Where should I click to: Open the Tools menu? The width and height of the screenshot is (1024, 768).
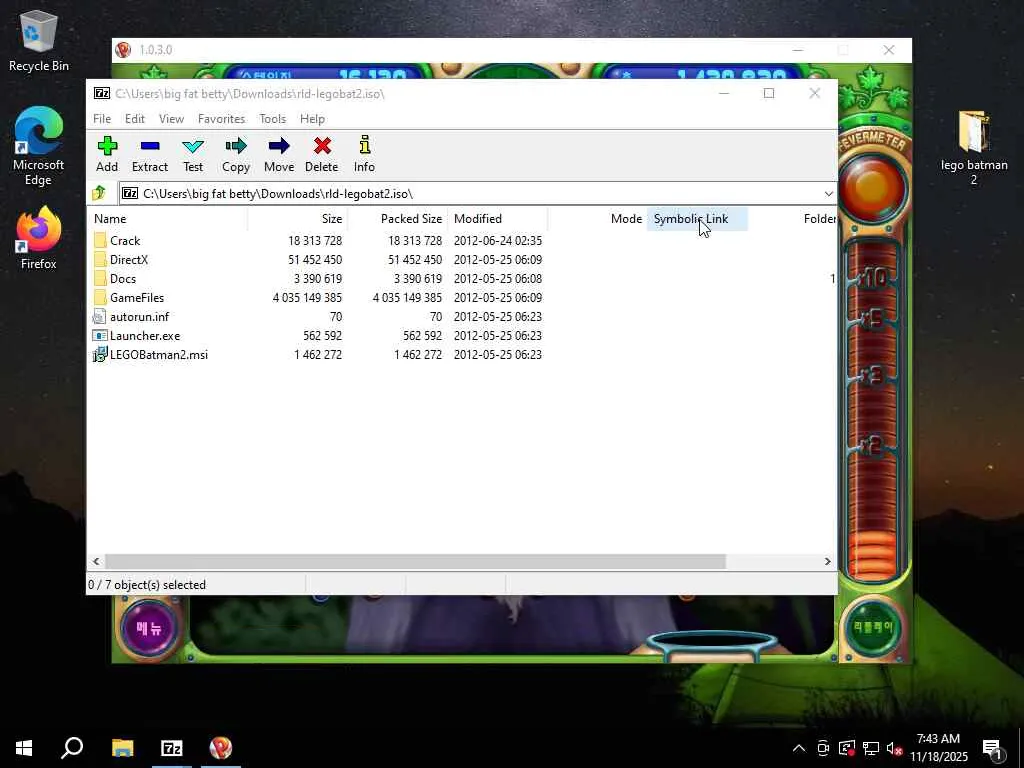[x=272, y=119]
